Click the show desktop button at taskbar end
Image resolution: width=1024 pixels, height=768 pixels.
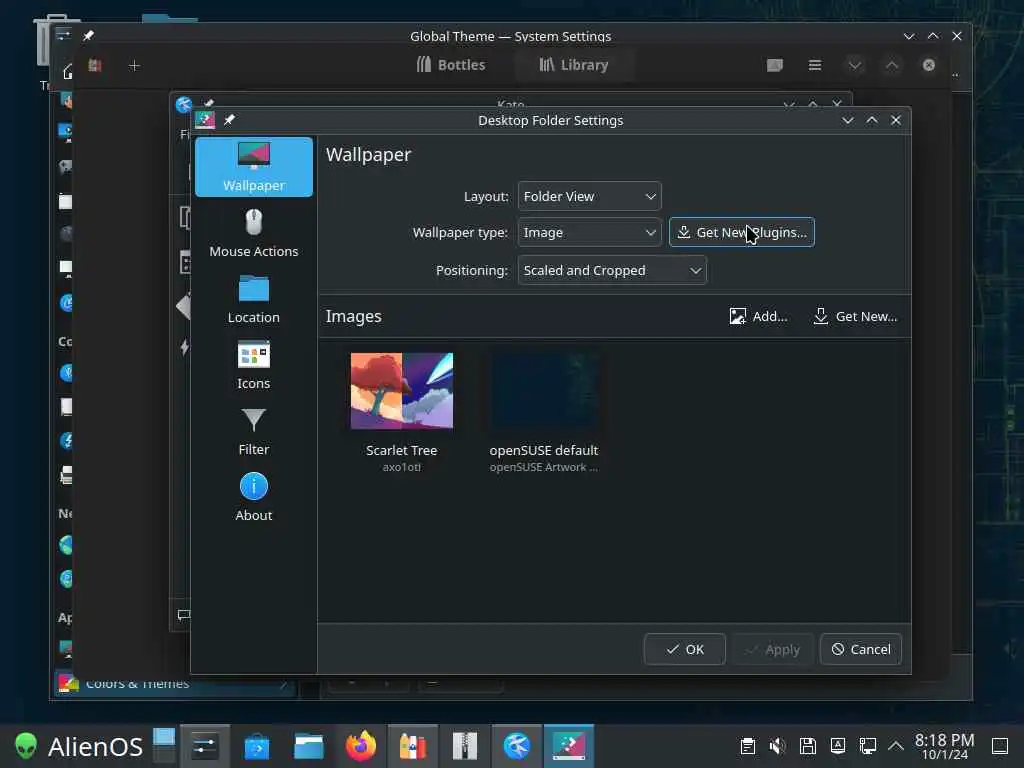click(x=1000, y=746)
